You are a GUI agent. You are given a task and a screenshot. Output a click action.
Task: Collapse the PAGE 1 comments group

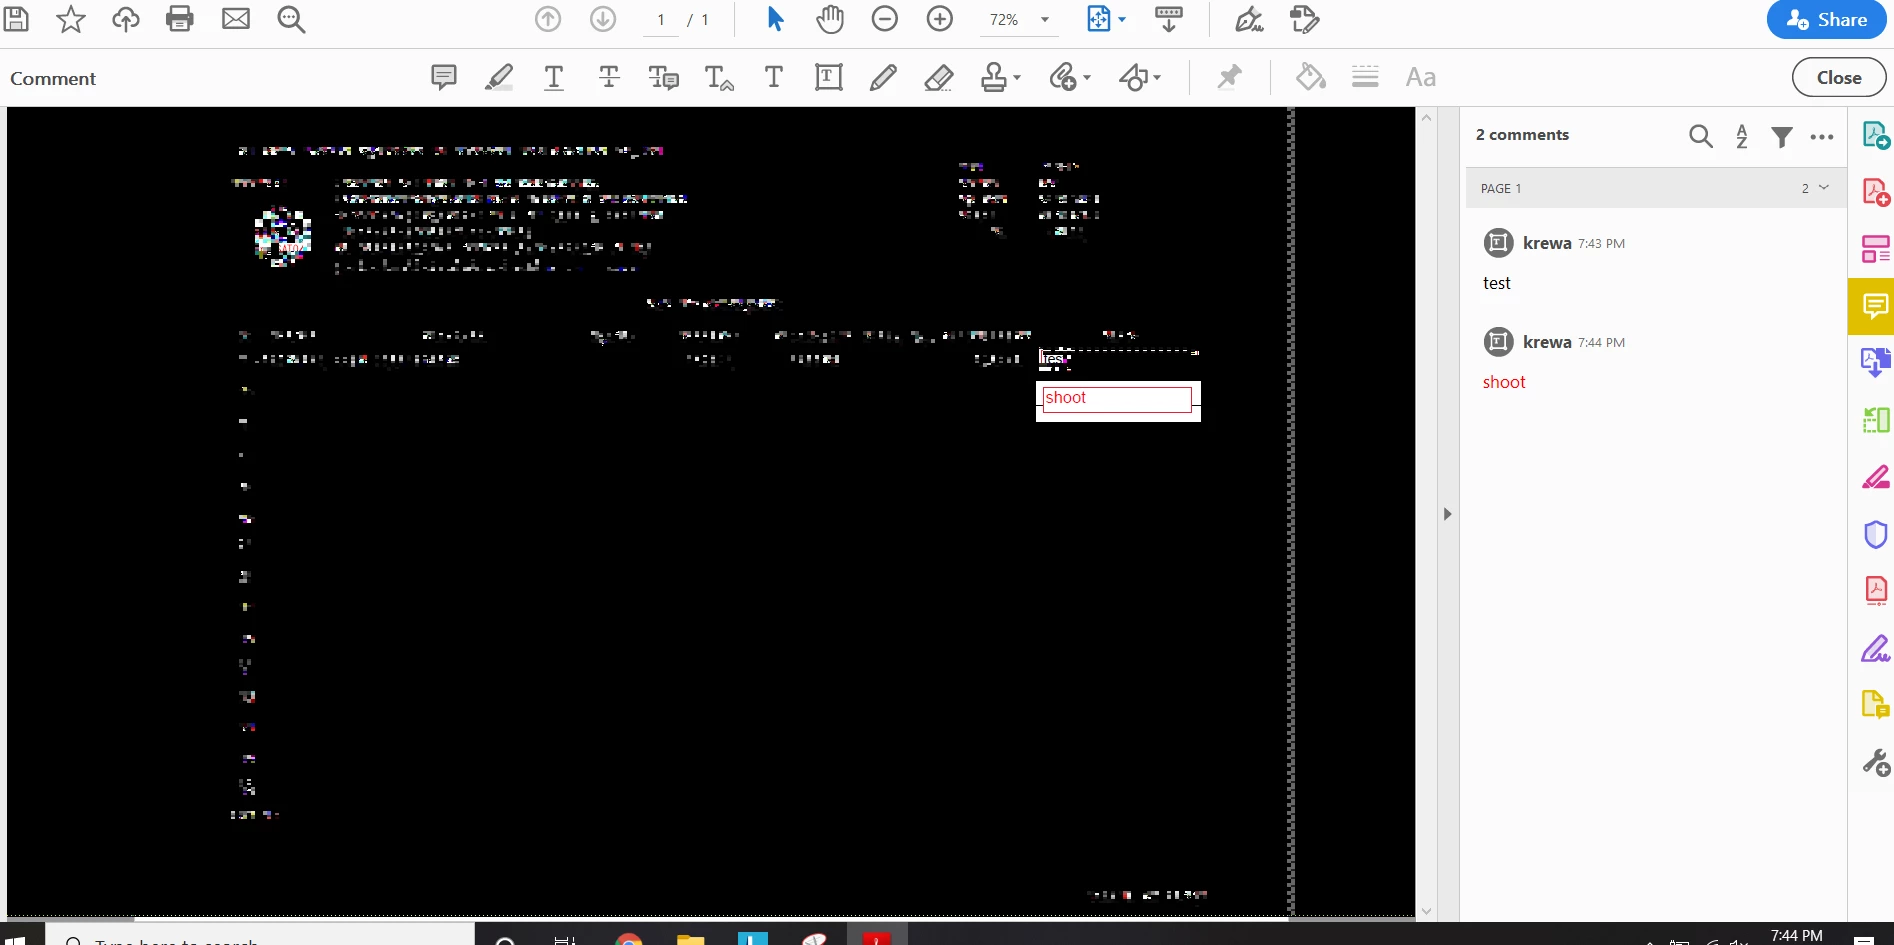pos(1824,188)
